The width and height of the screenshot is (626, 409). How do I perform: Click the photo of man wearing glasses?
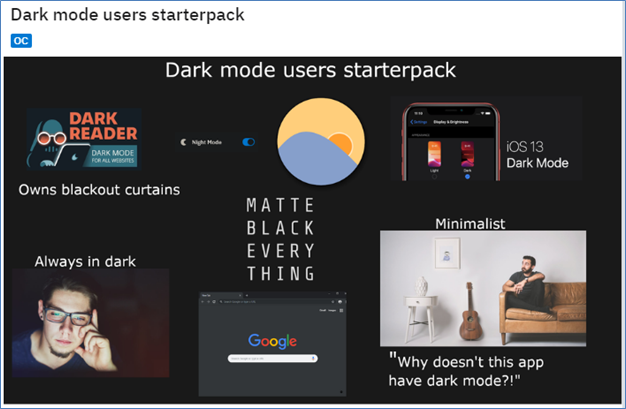91,323
